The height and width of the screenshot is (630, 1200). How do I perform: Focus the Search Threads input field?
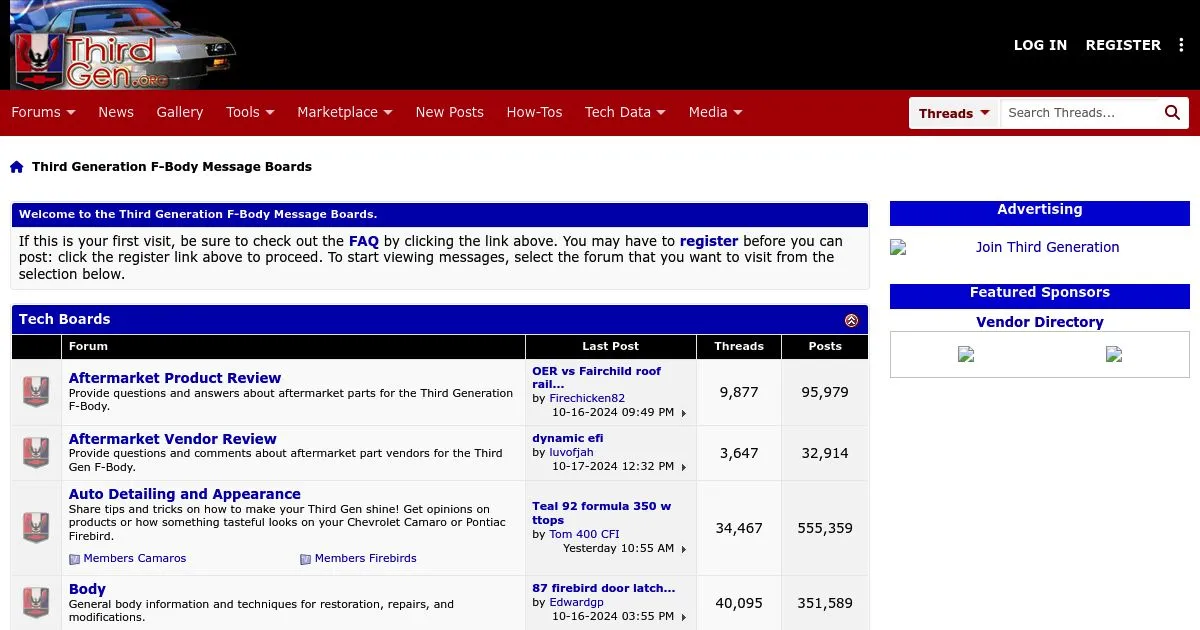[1081, 113]
